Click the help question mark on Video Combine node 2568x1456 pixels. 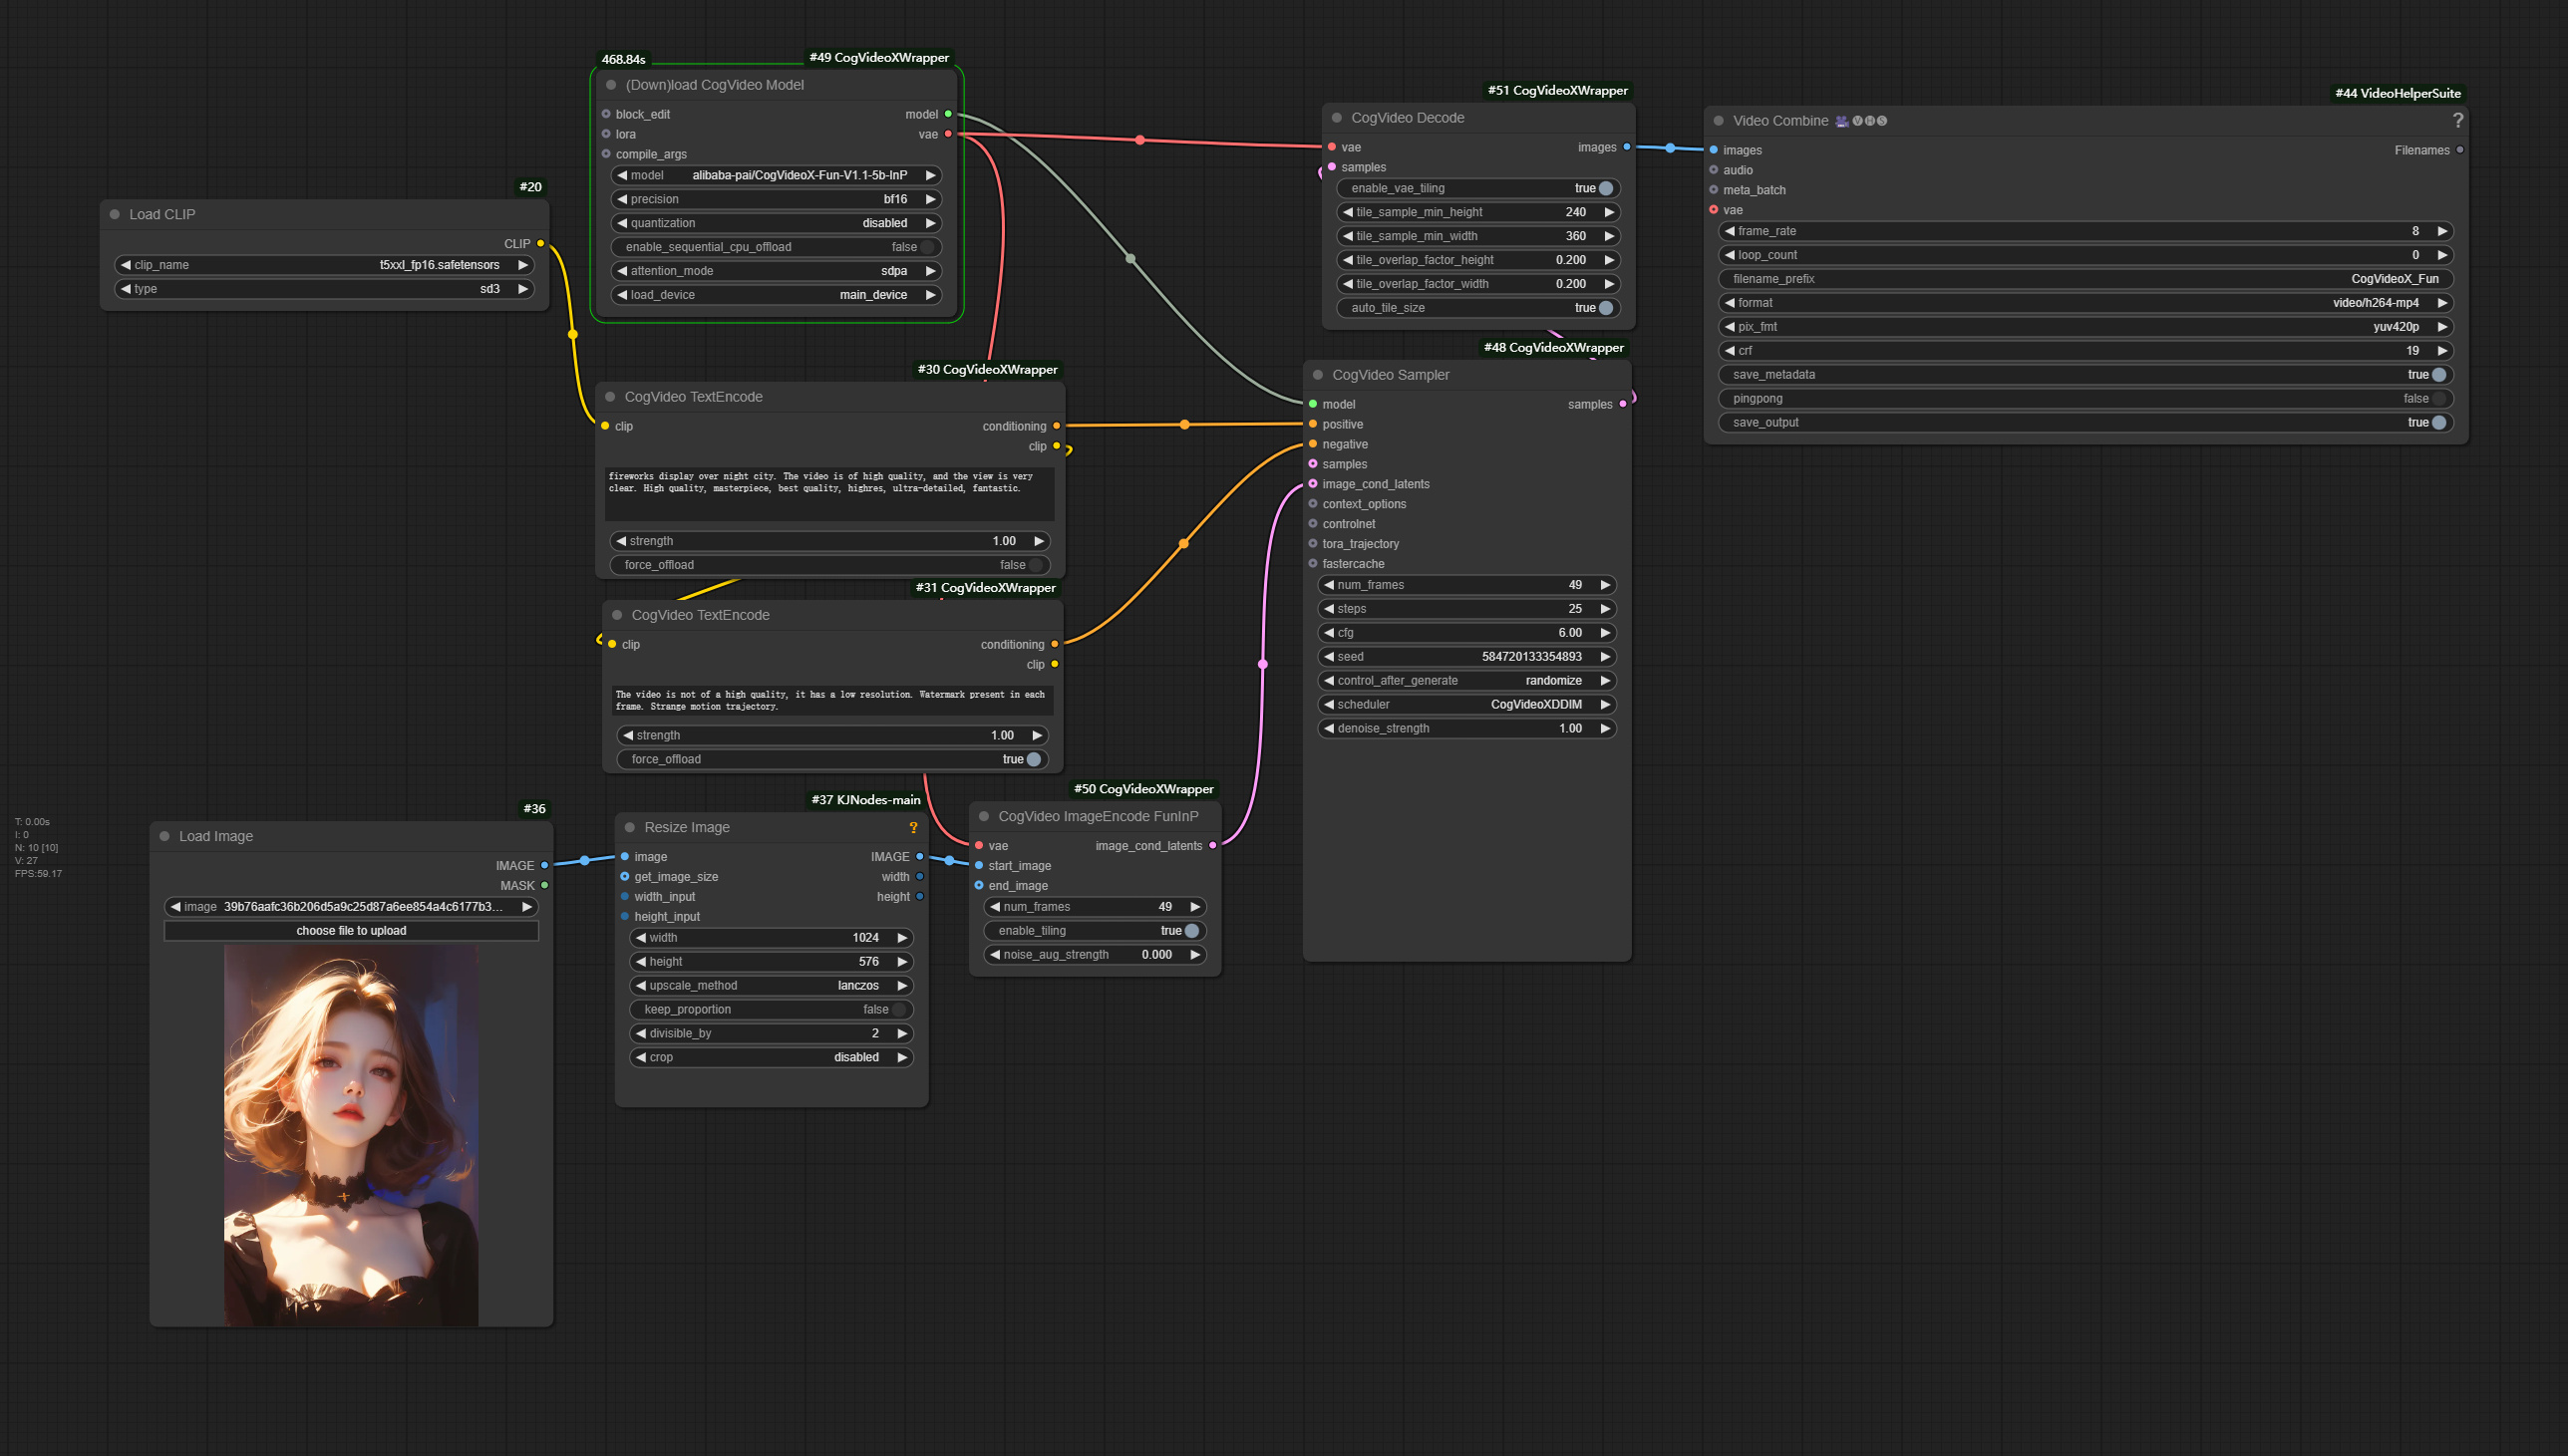tap(2458, 120)
